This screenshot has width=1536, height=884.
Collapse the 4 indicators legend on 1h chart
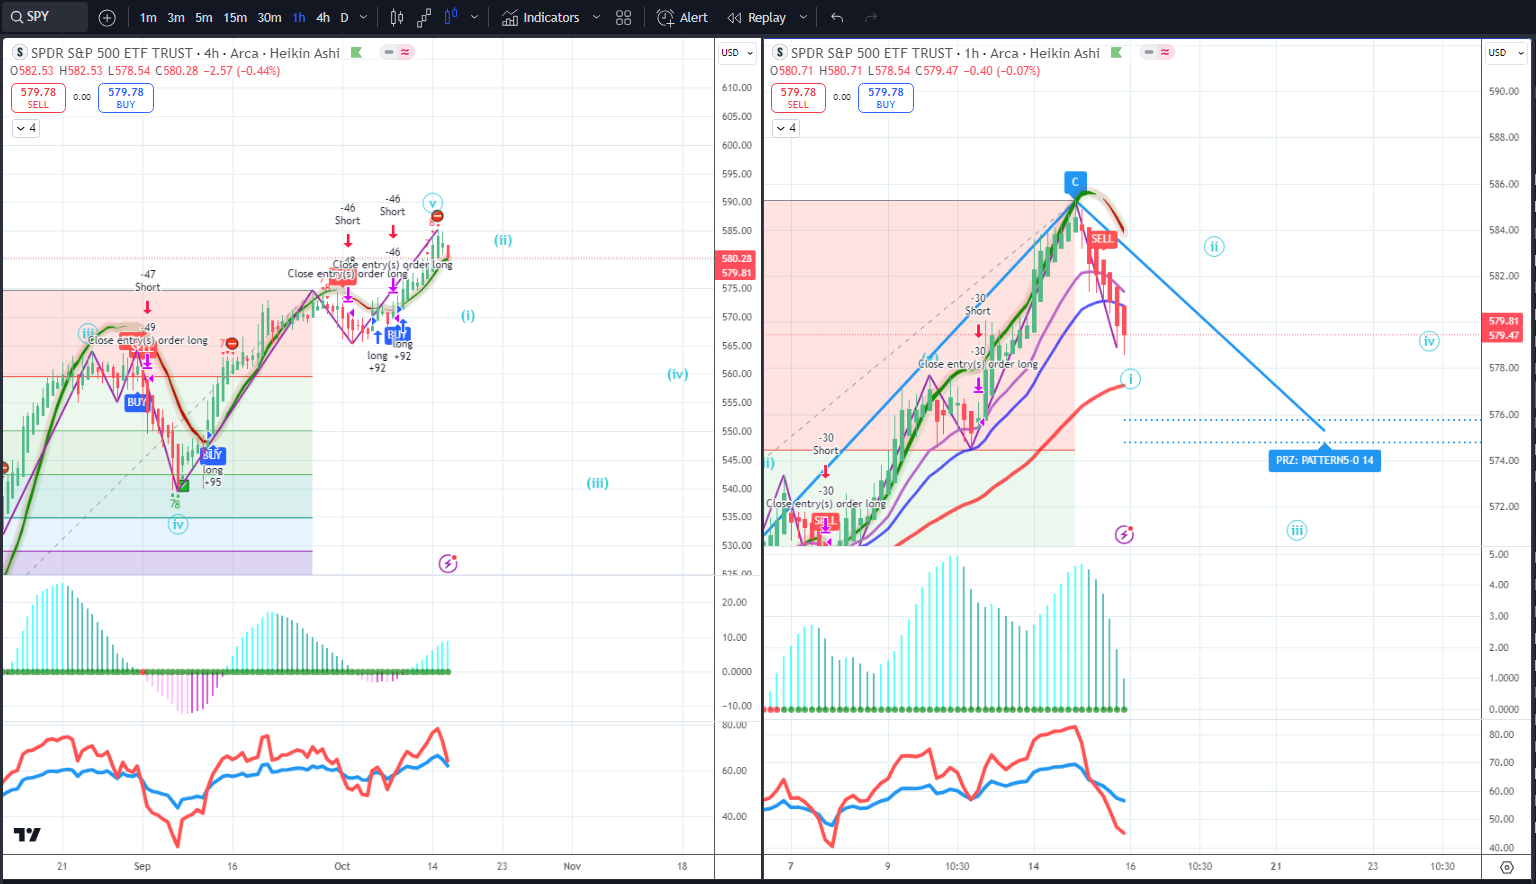tap(786, 128)
